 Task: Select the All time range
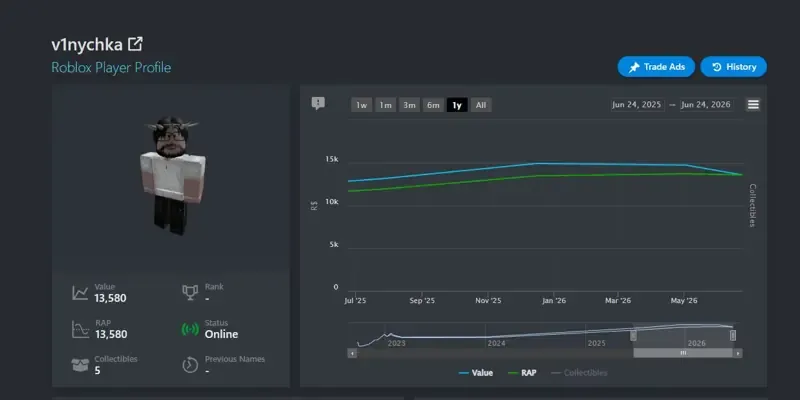point(481,105)
